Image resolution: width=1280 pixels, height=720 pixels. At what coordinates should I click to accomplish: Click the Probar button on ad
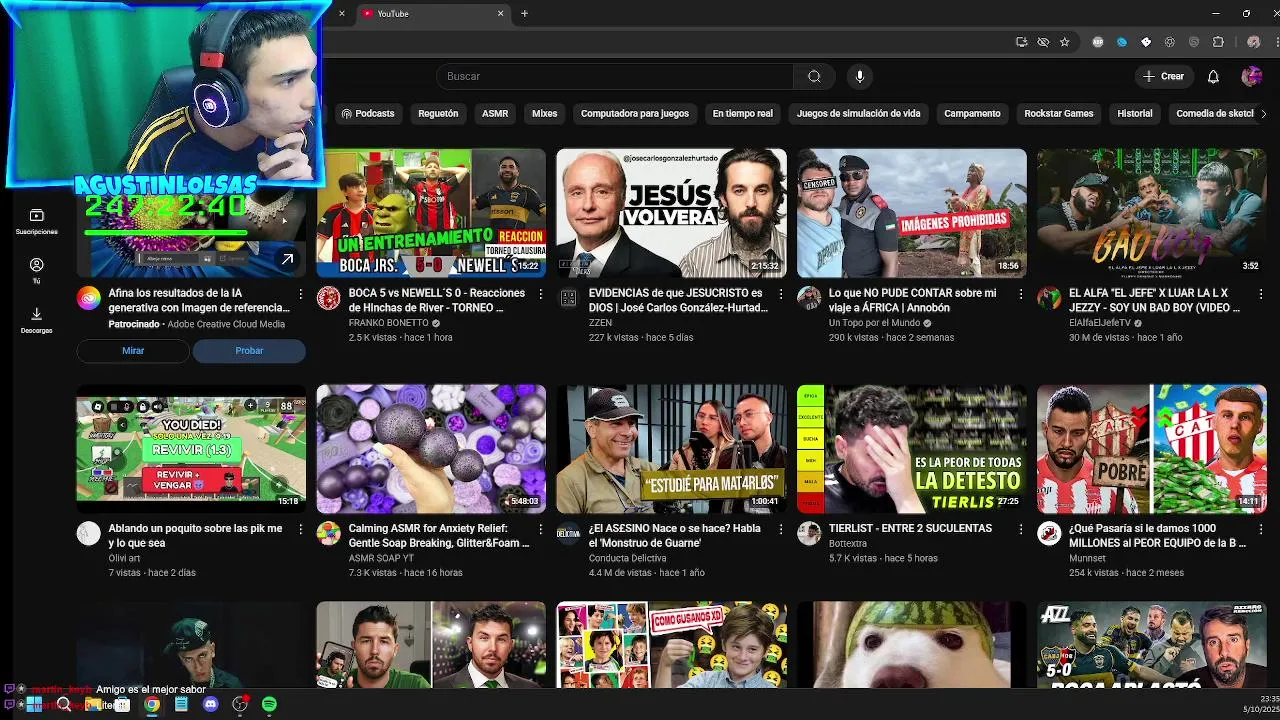(249, 351)
